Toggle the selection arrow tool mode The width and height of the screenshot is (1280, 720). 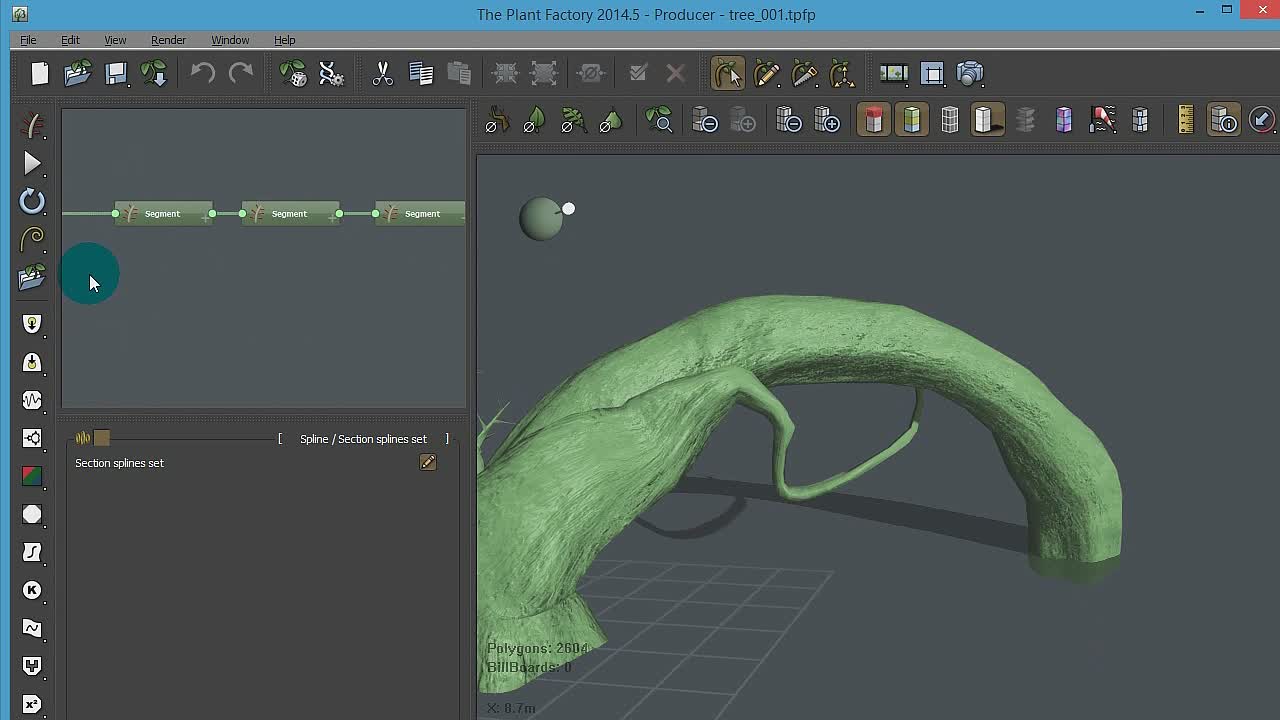(728, 73)
